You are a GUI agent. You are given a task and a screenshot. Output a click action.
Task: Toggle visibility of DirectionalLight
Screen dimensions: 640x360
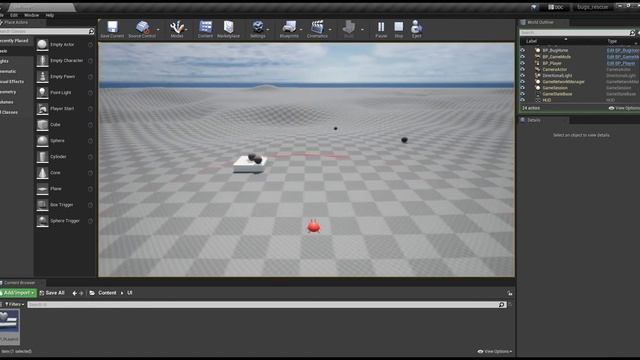click(x=522, y=76)
